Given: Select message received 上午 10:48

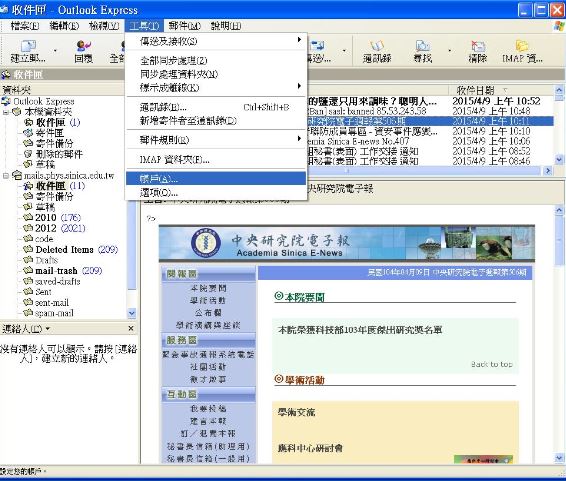Looking at the screenshot, I should 430,111.
